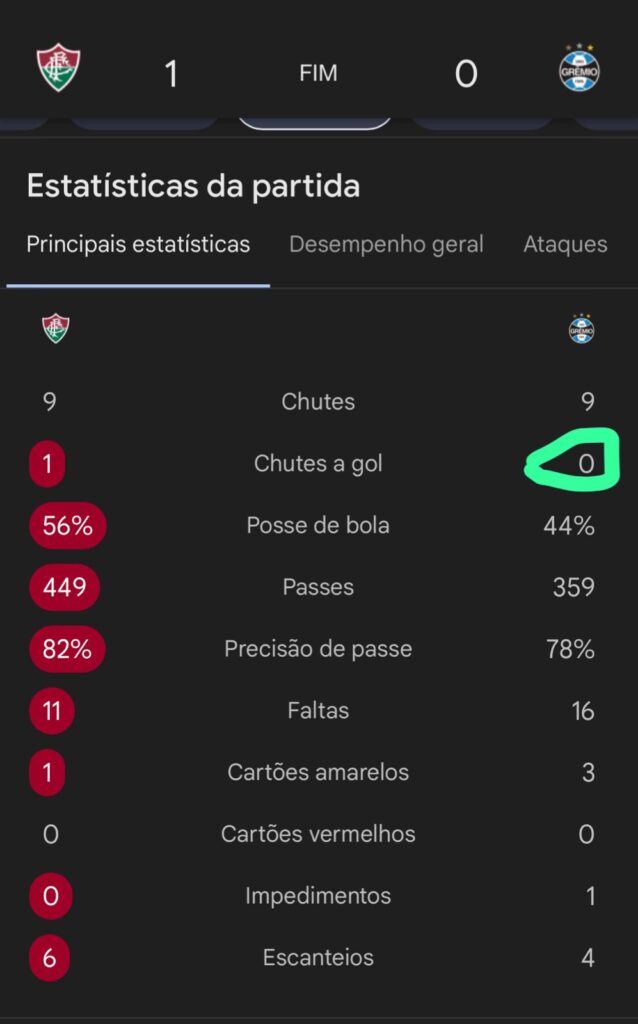Image resolution: width=638 pixels, height=1024 pixels.
Task: Click the Chutes a gol stat label
Action: coord(318,464)
